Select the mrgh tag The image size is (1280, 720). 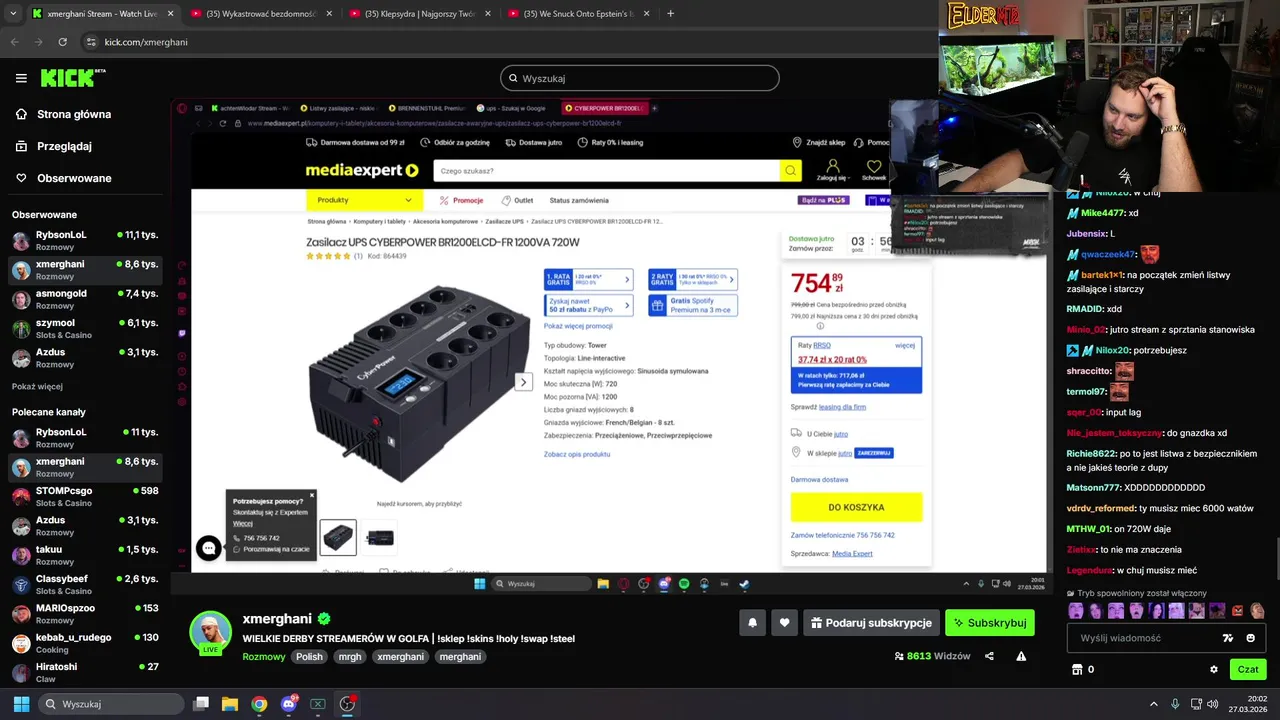pos(350,657)
